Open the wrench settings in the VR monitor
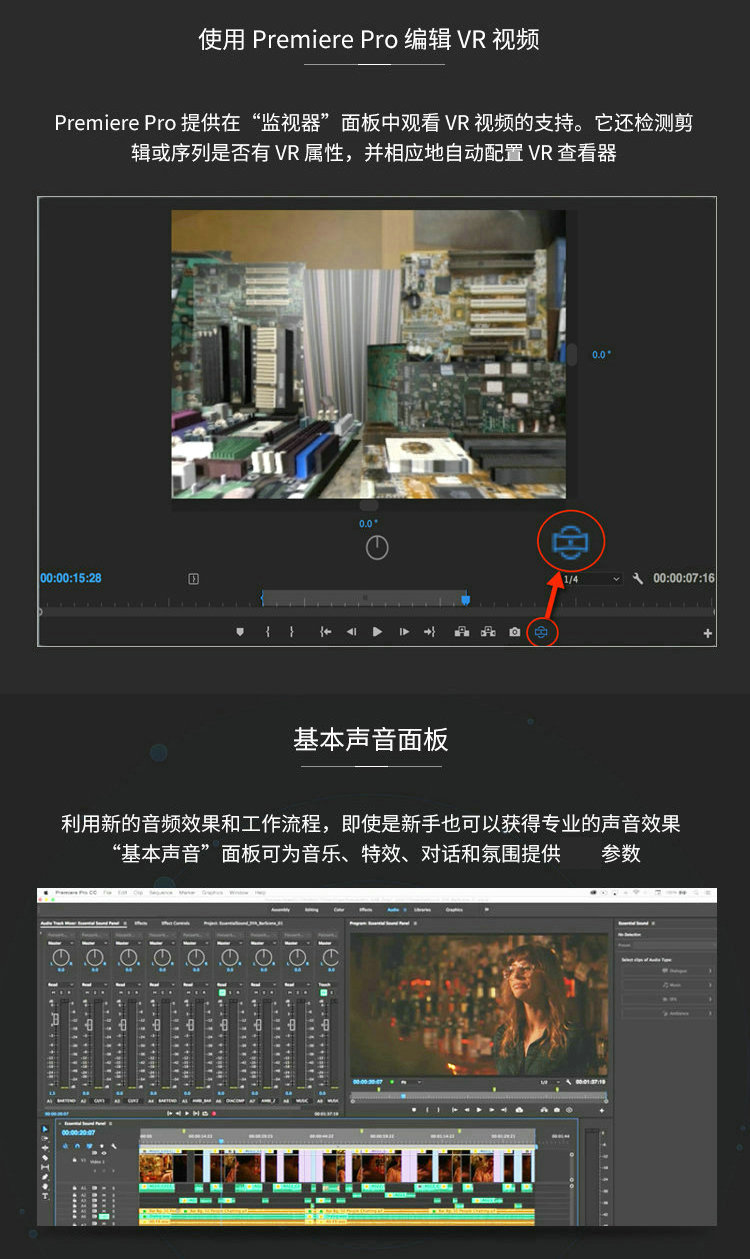Image resolution: width=750 pixels, height=1259 pixels. 638,579
